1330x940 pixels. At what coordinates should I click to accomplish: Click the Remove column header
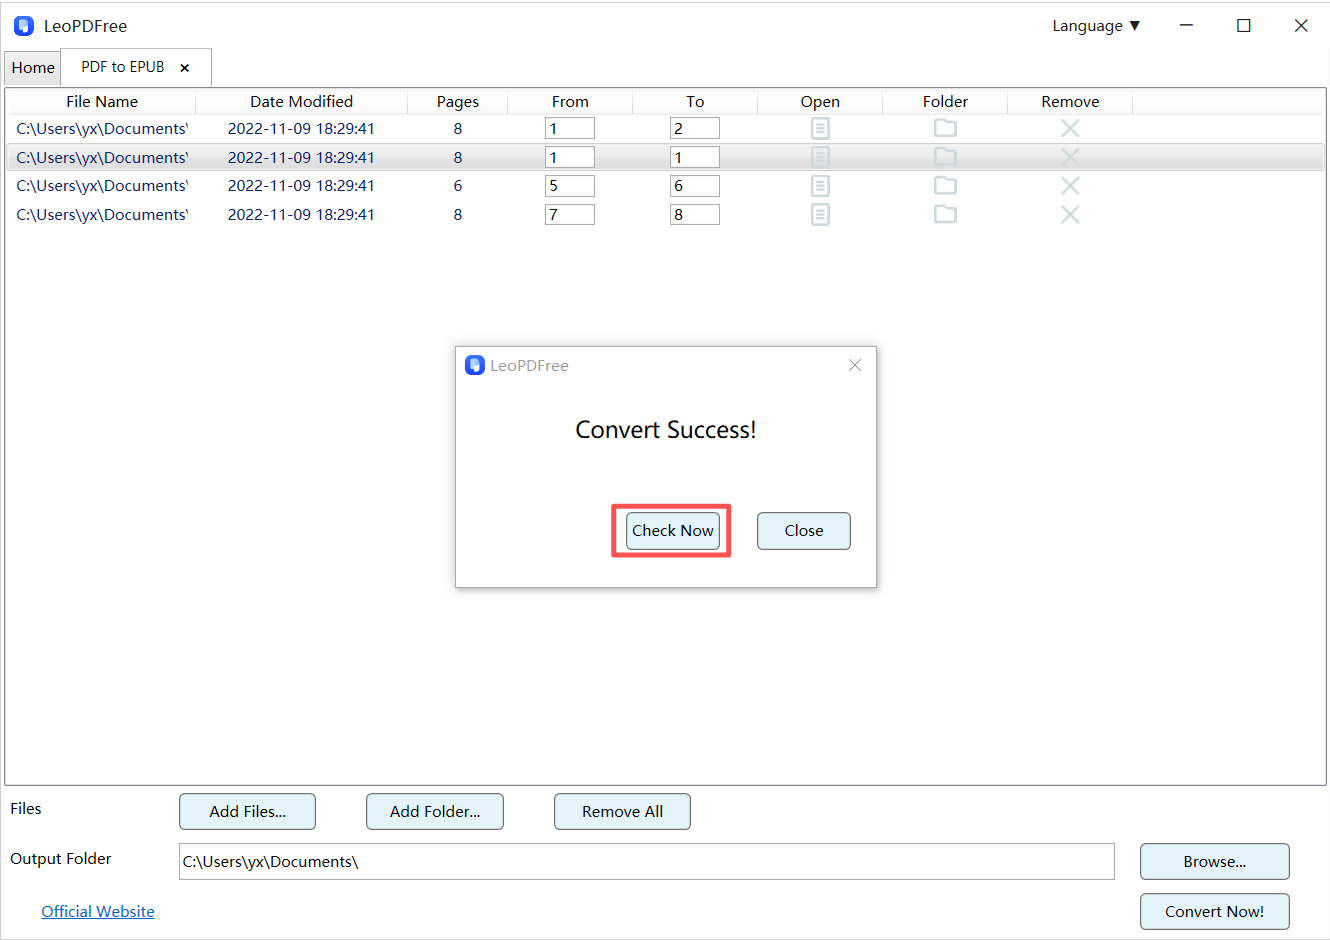[1070, 102]
